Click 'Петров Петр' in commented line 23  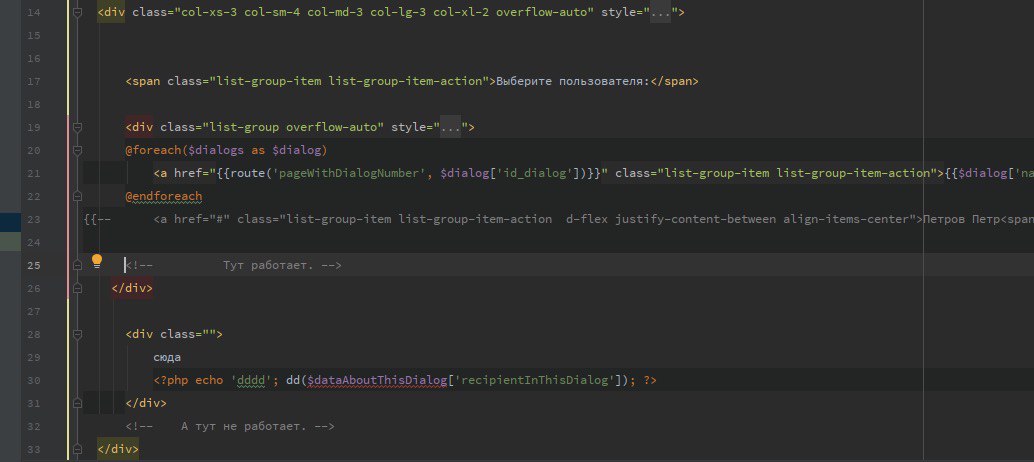(x=962, y=219)
